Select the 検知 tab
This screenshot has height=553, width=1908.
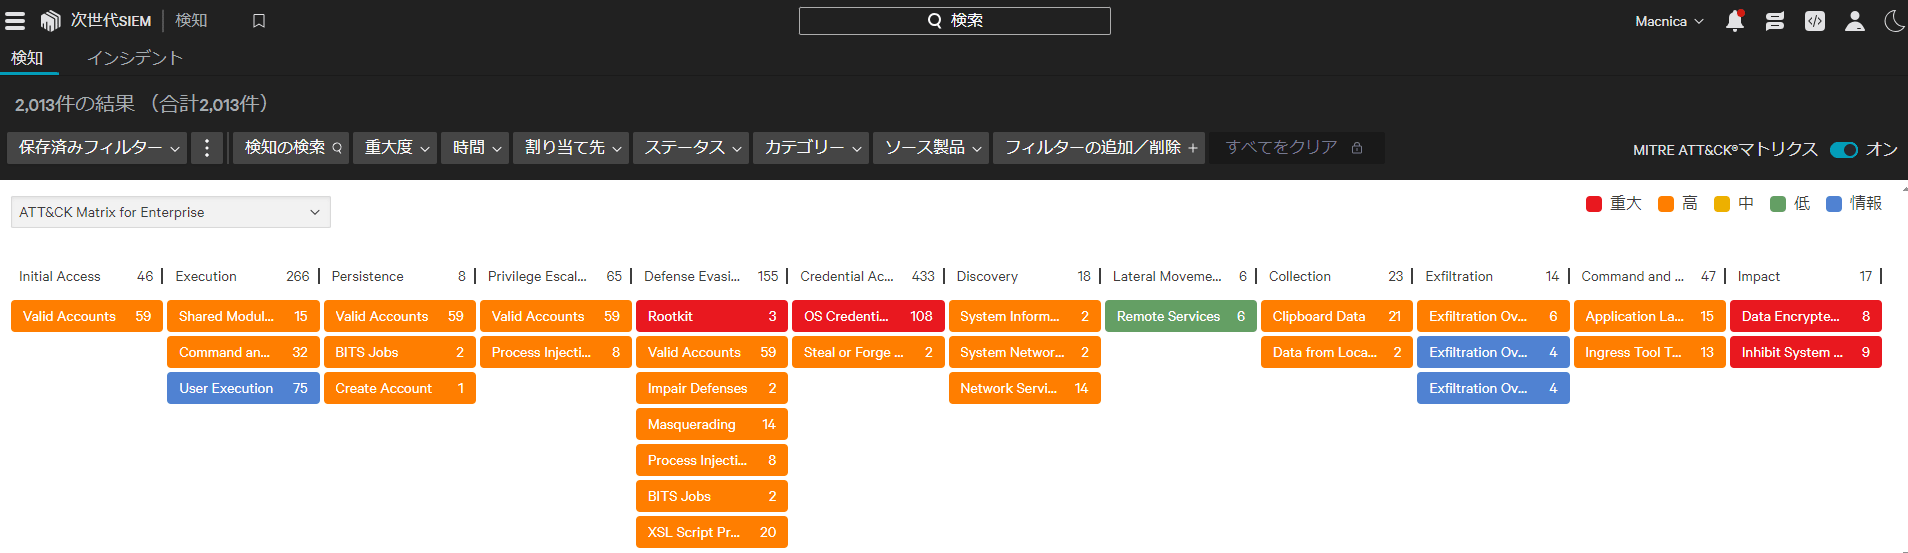pyautogui.click(x=27, y=58)
